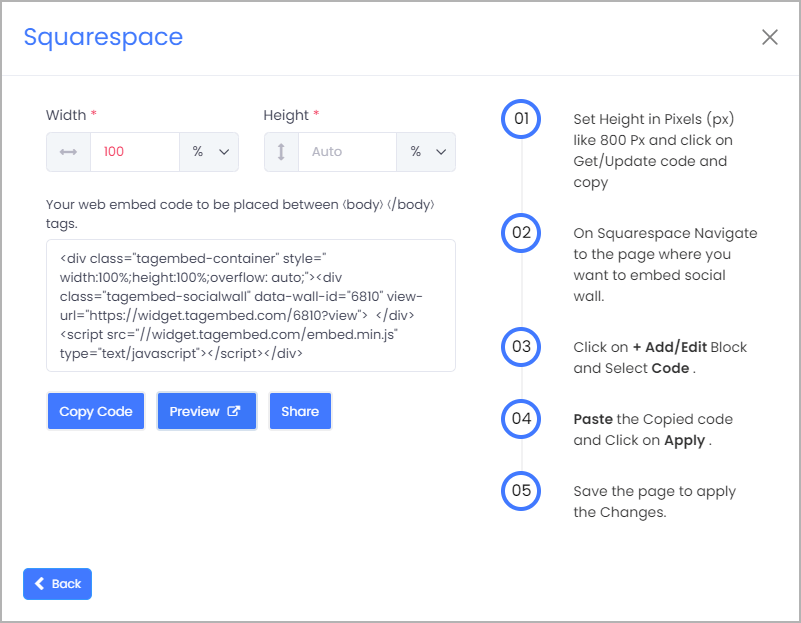Image resolution: width=801 pixels, height=623 pixels.
Task: Click 'Save the page to apply' text
Action: coord(654,491)
